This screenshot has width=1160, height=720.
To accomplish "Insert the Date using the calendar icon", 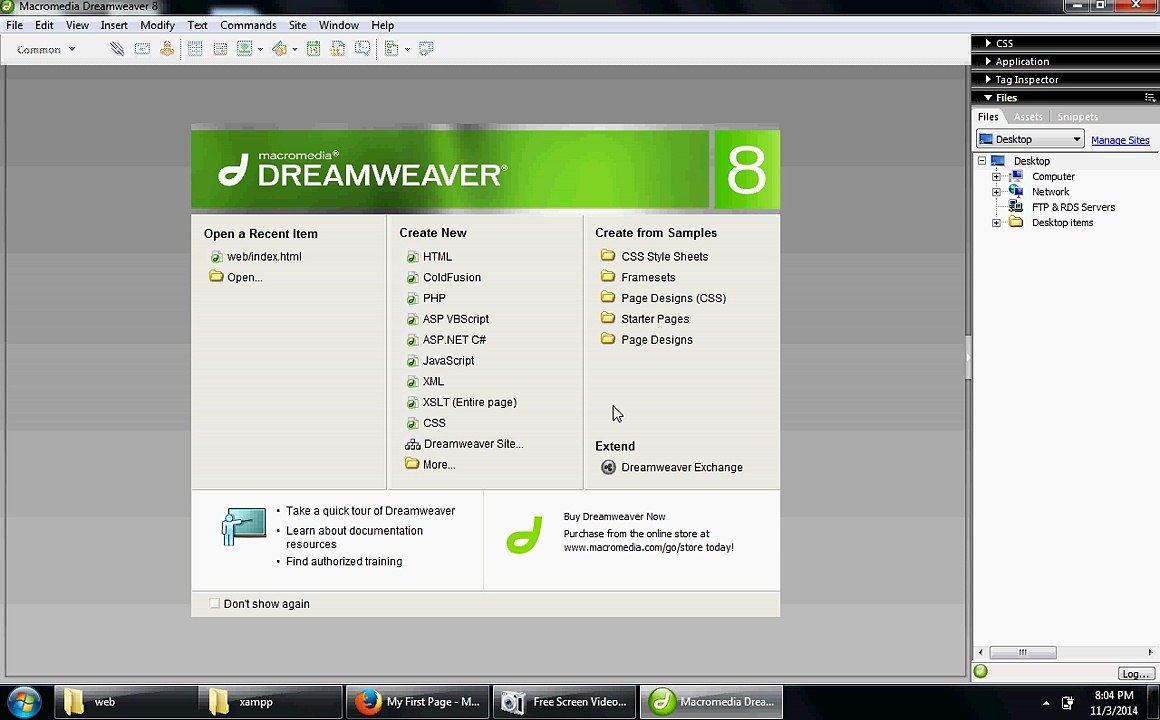I will click(x=313, y=49).
